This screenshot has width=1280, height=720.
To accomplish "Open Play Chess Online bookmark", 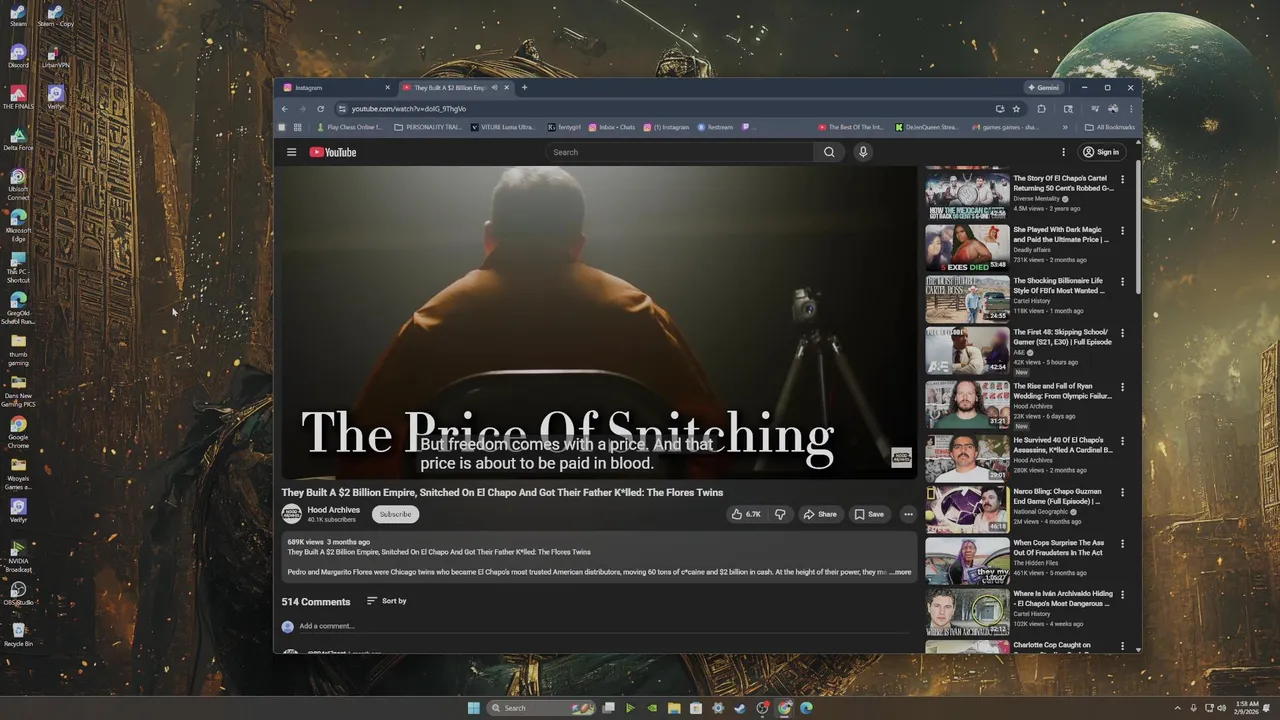I will click(349, 127).
